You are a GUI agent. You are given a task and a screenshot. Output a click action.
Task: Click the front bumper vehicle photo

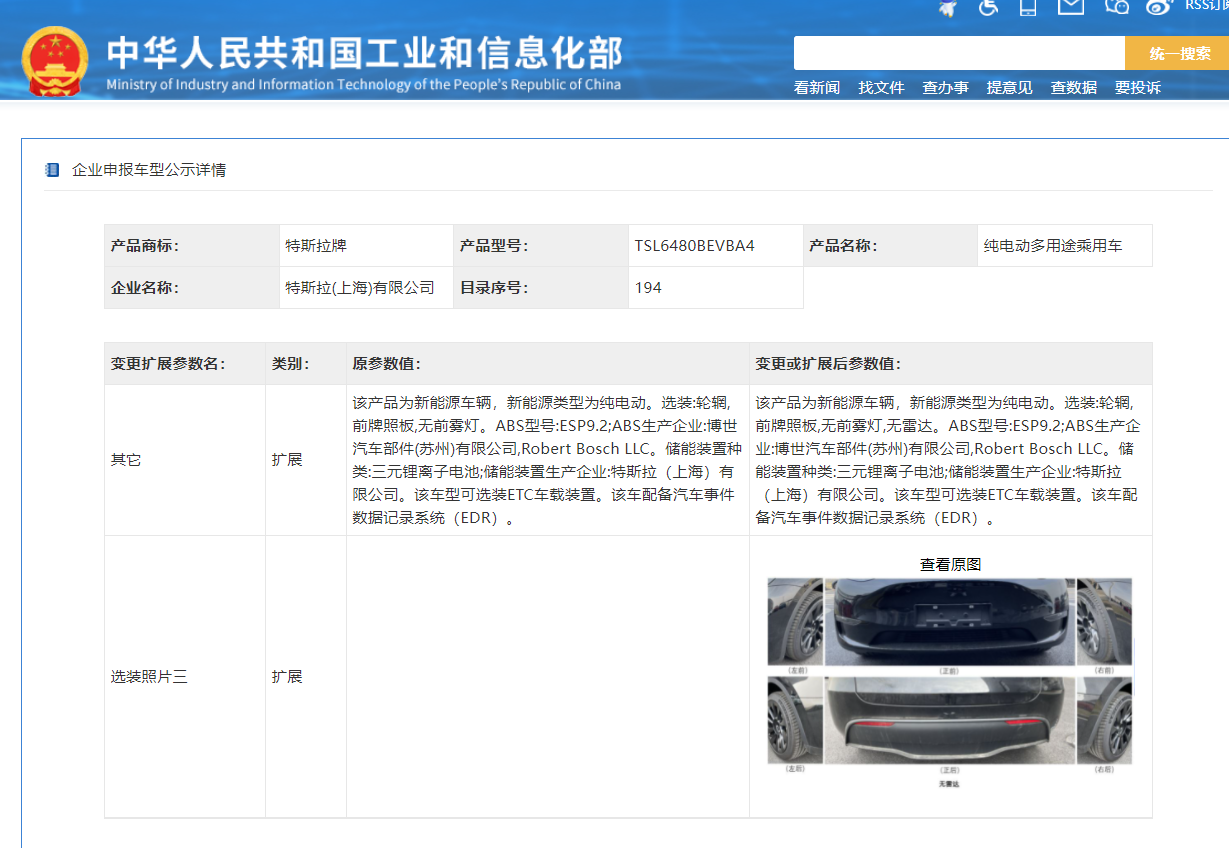point(949,621)
